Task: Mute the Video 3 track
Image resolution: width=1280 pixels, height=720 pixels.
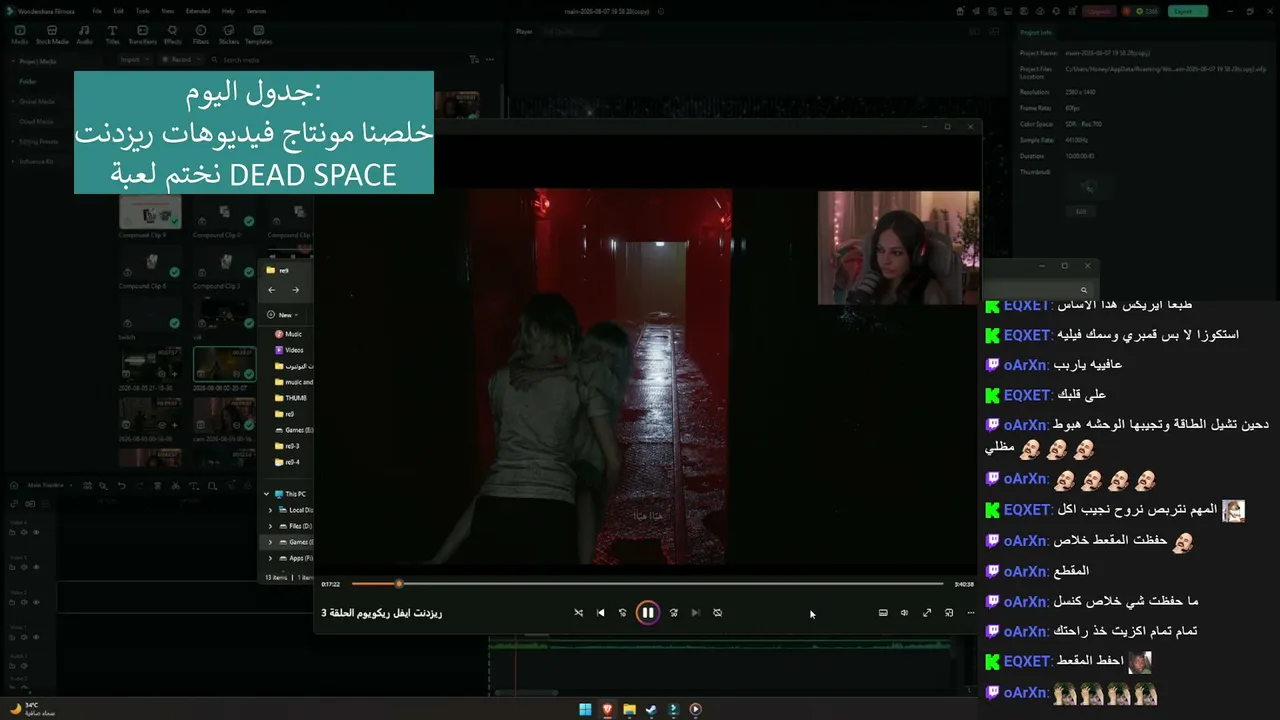Action: pyautogui.click(x=25, y=567)
